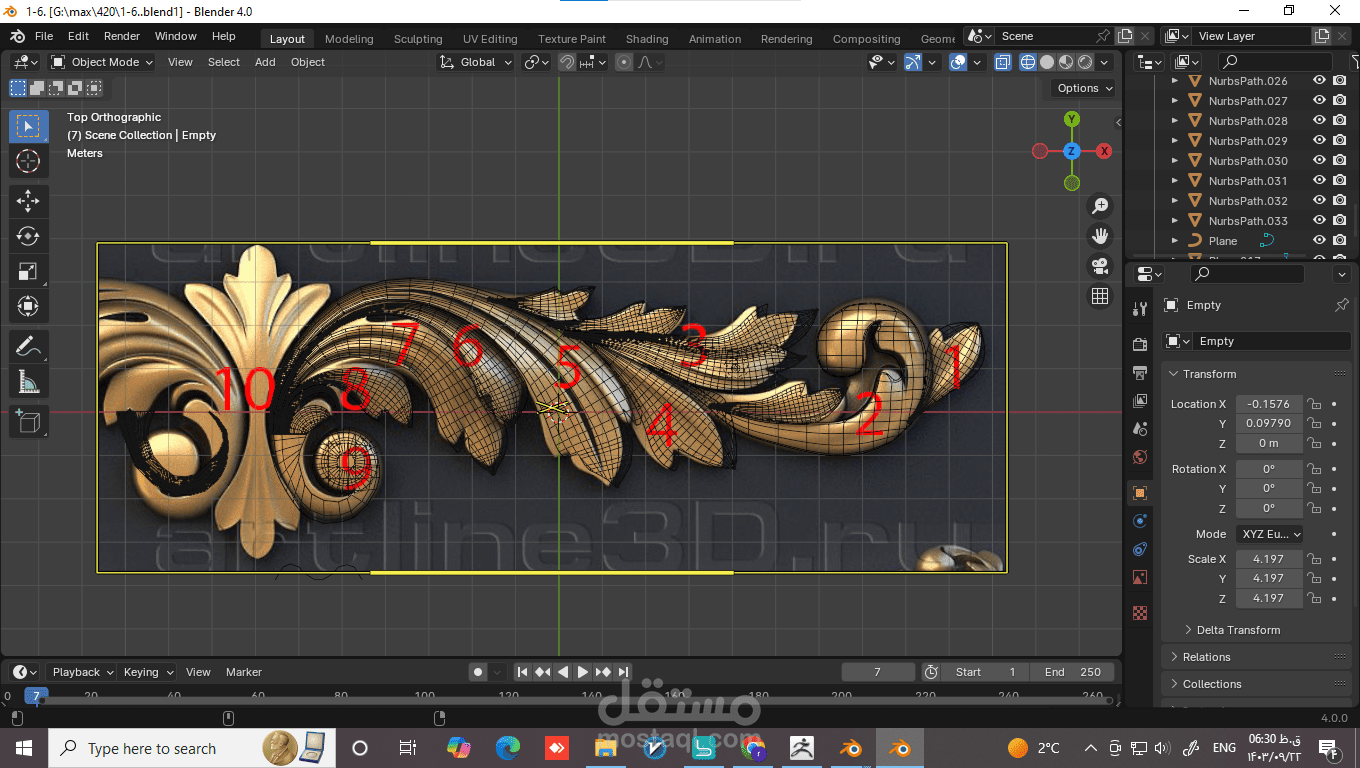1360x768 pixels.
Task: Disable render for NurbsPath.030 camera icon
Action: 1339,161
